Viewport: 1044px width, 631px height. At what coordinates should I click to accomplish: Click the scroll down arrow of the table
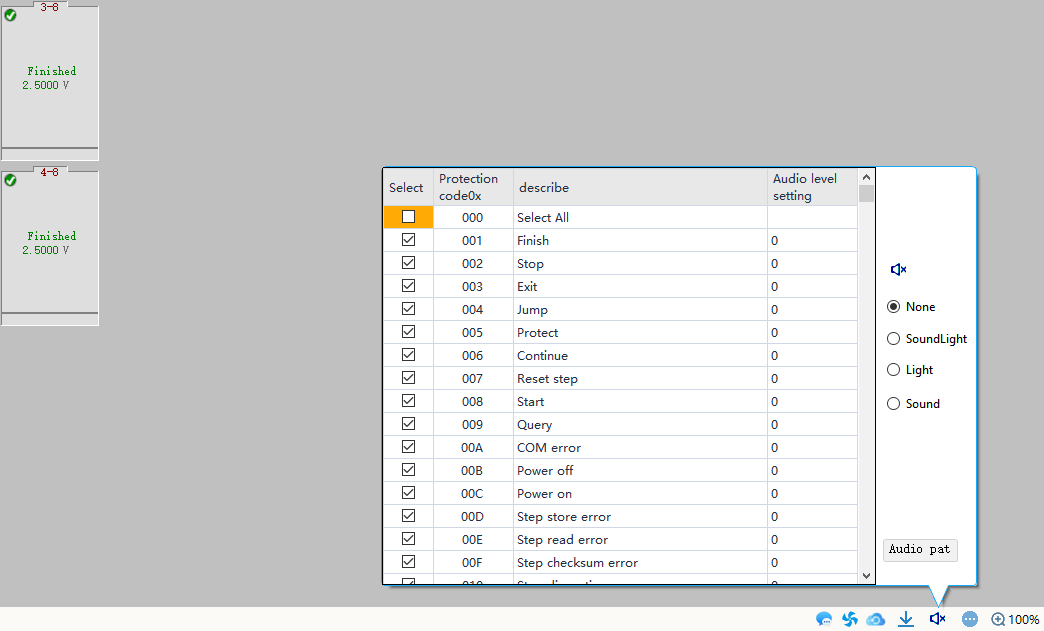tap(866, 576)
